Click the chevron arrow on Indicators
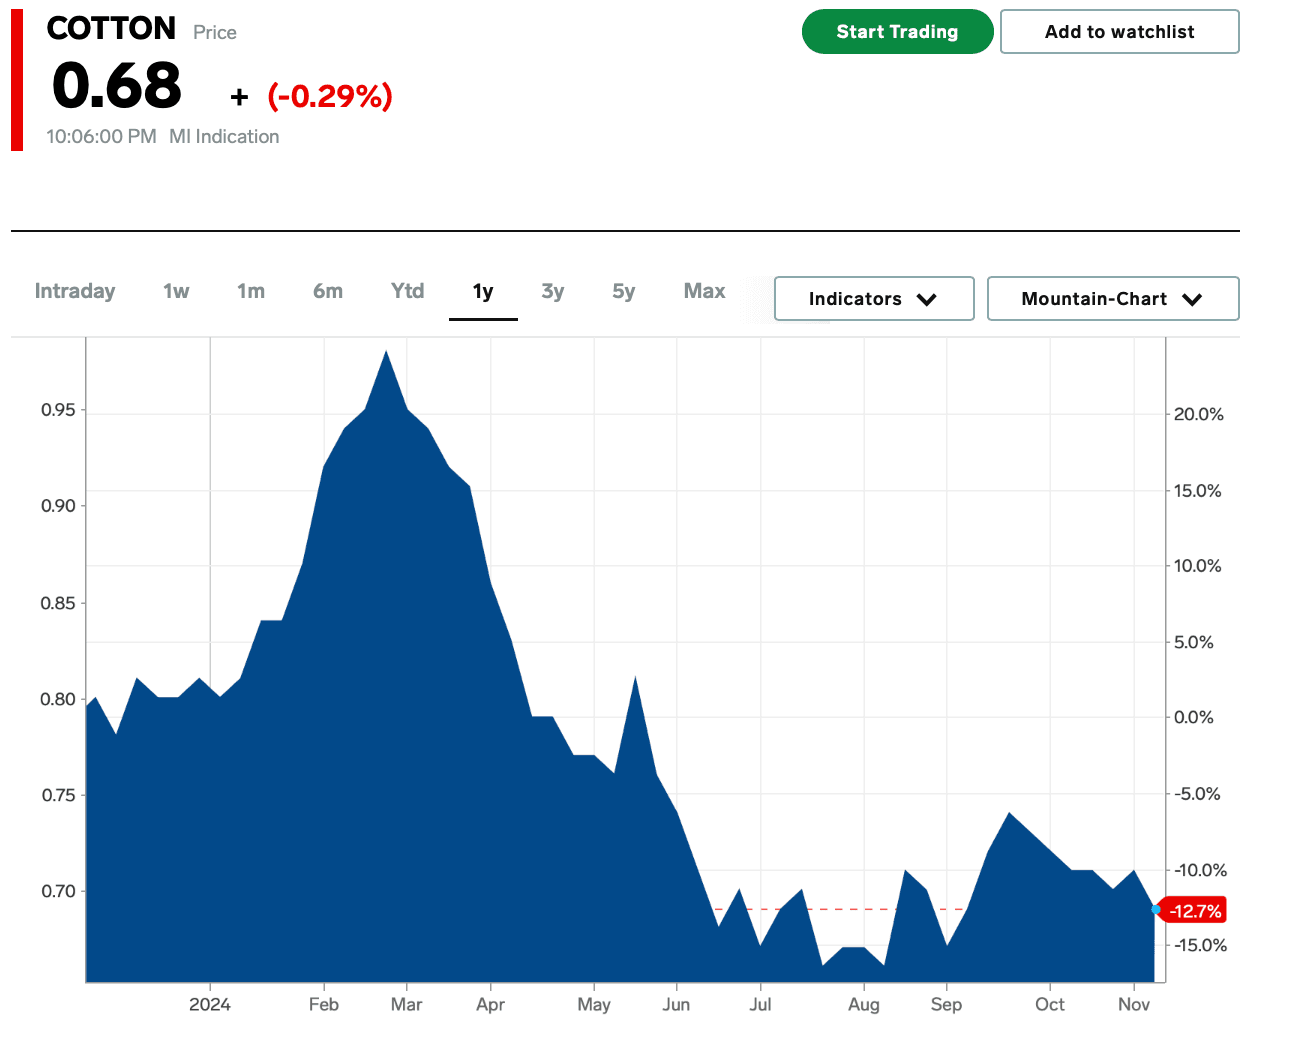This screenshot has width=1300, height=1048. click(x=927, y=300)
